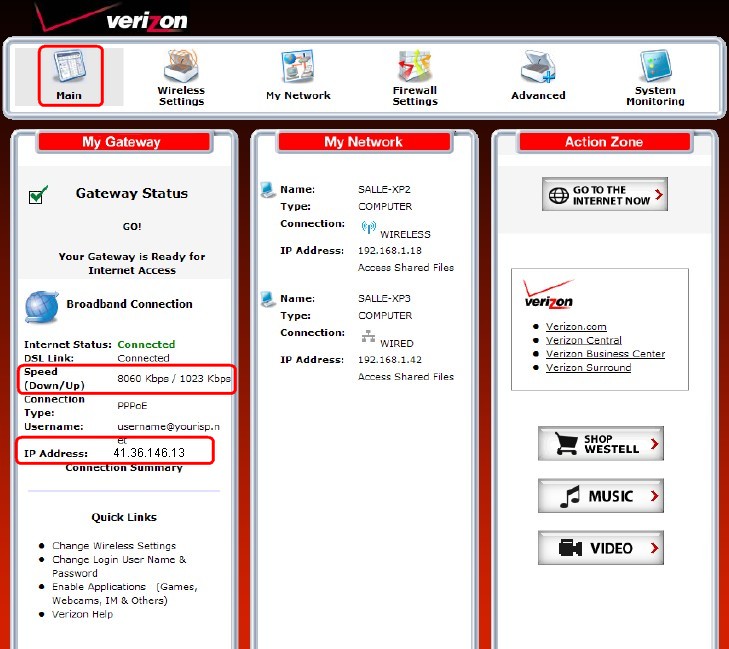Select the My Network navigation icon
This screenshot has height=649, width=729.
(298, 66)
